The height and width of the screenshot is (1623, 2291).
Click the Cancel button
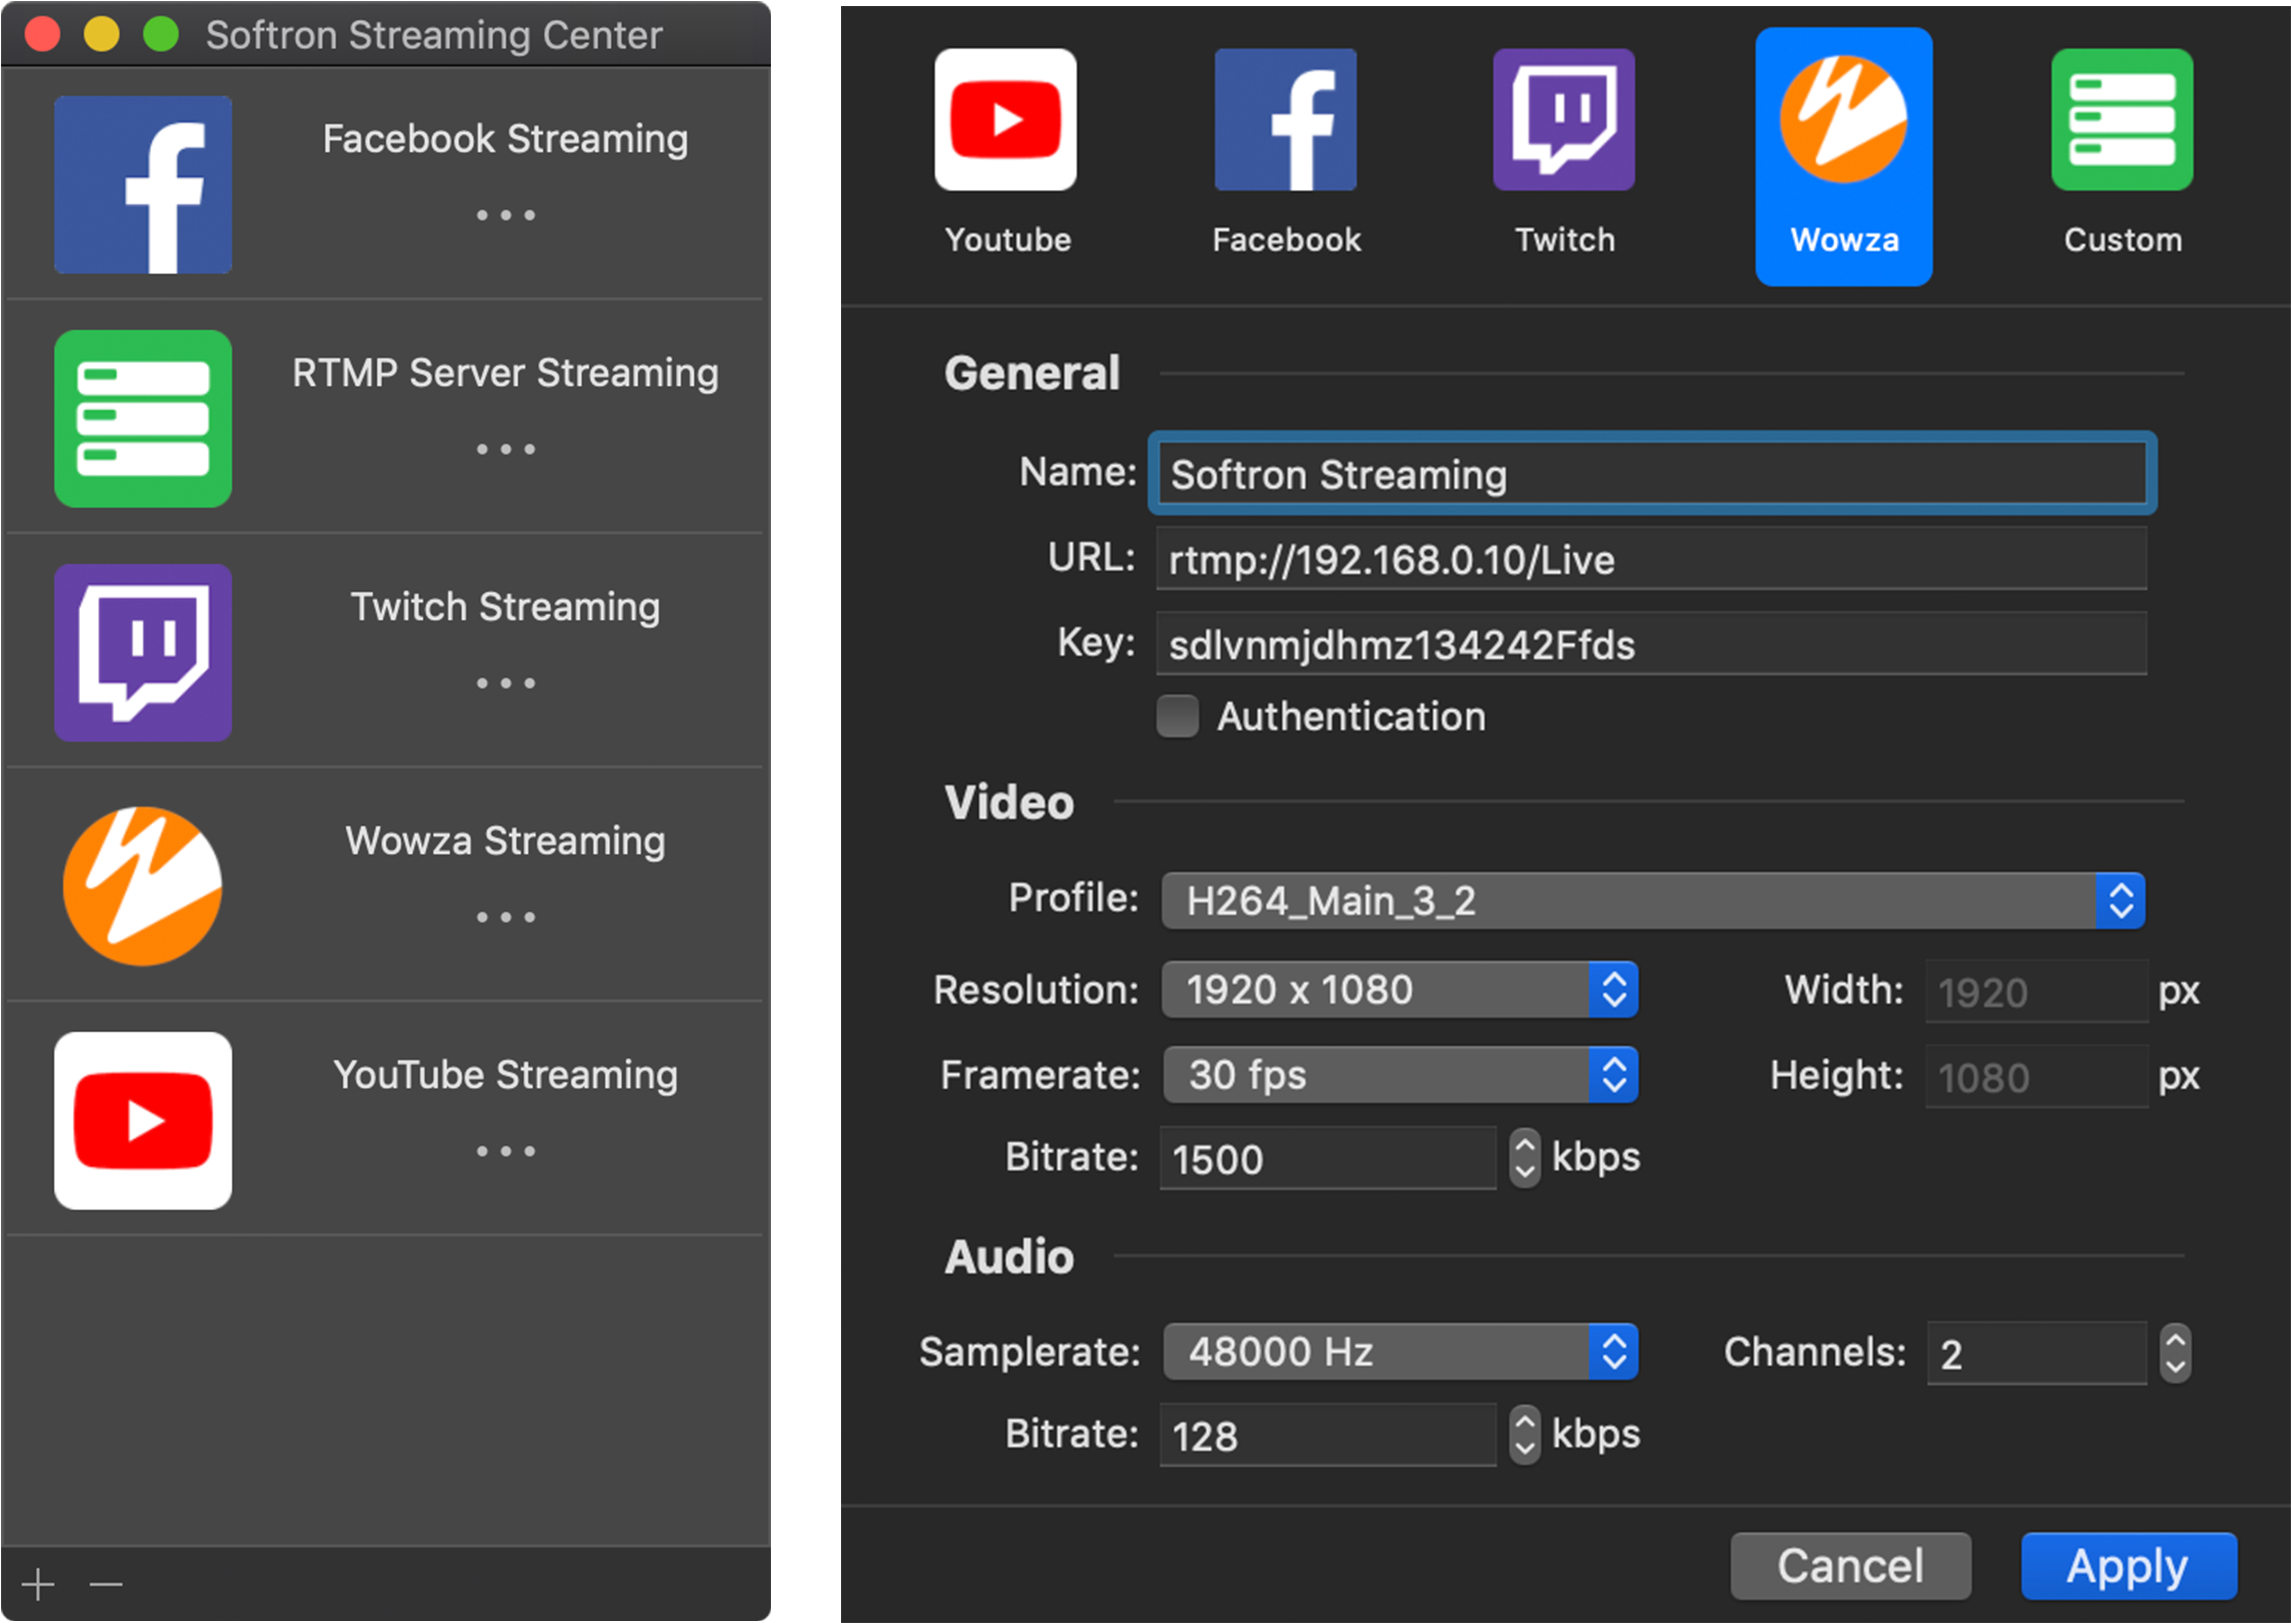tap(1850, 1565)
